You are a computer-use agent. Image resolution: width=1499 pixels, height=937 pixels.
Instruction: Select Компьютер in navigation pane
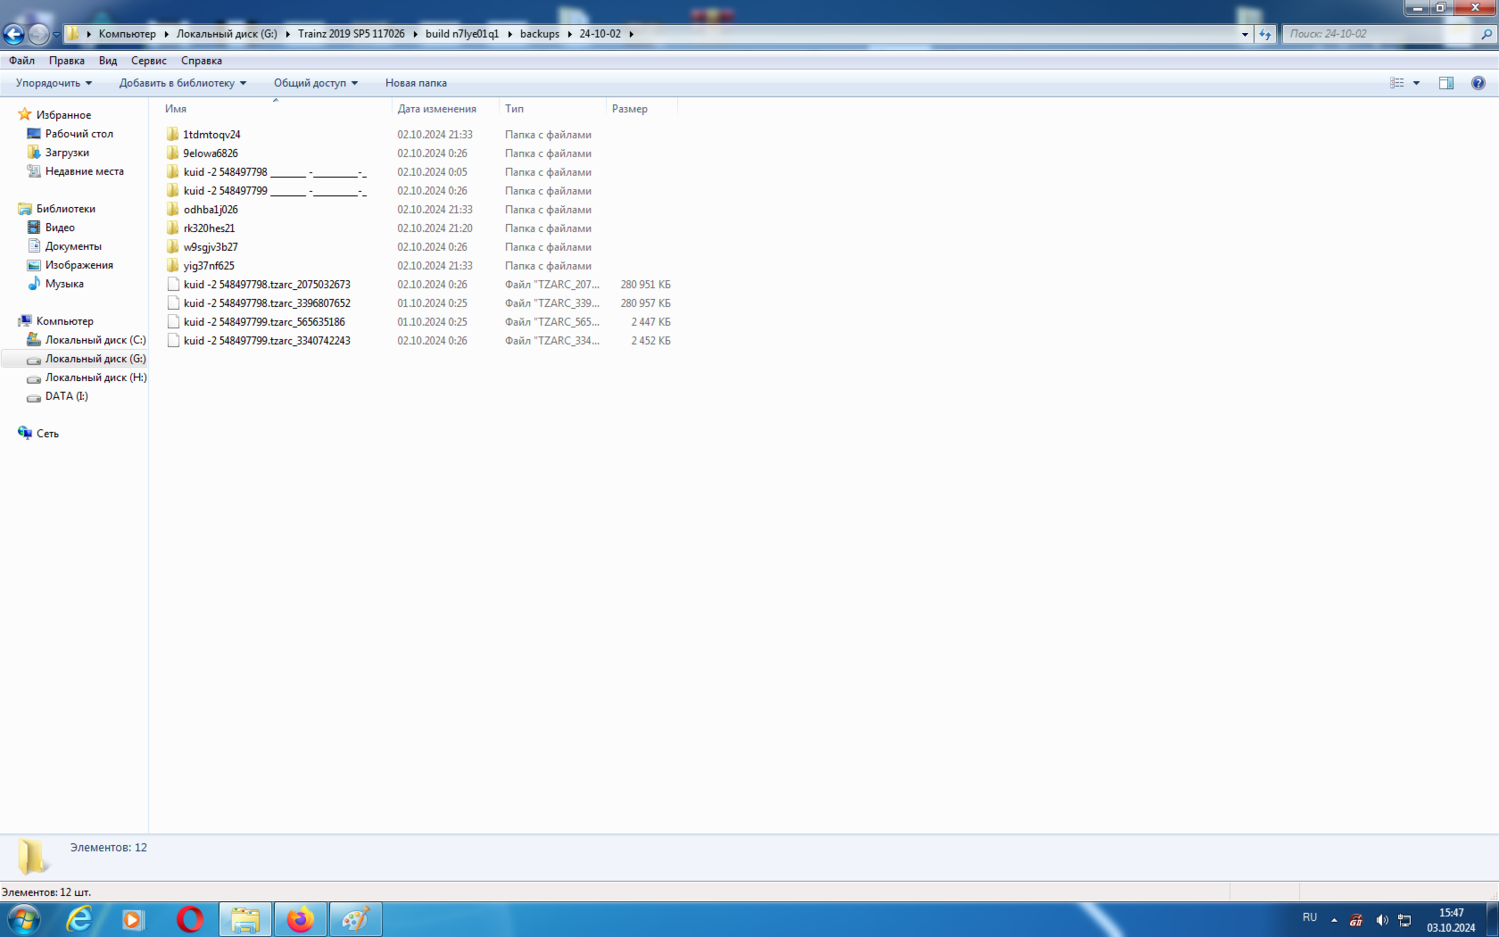(65, 321)
